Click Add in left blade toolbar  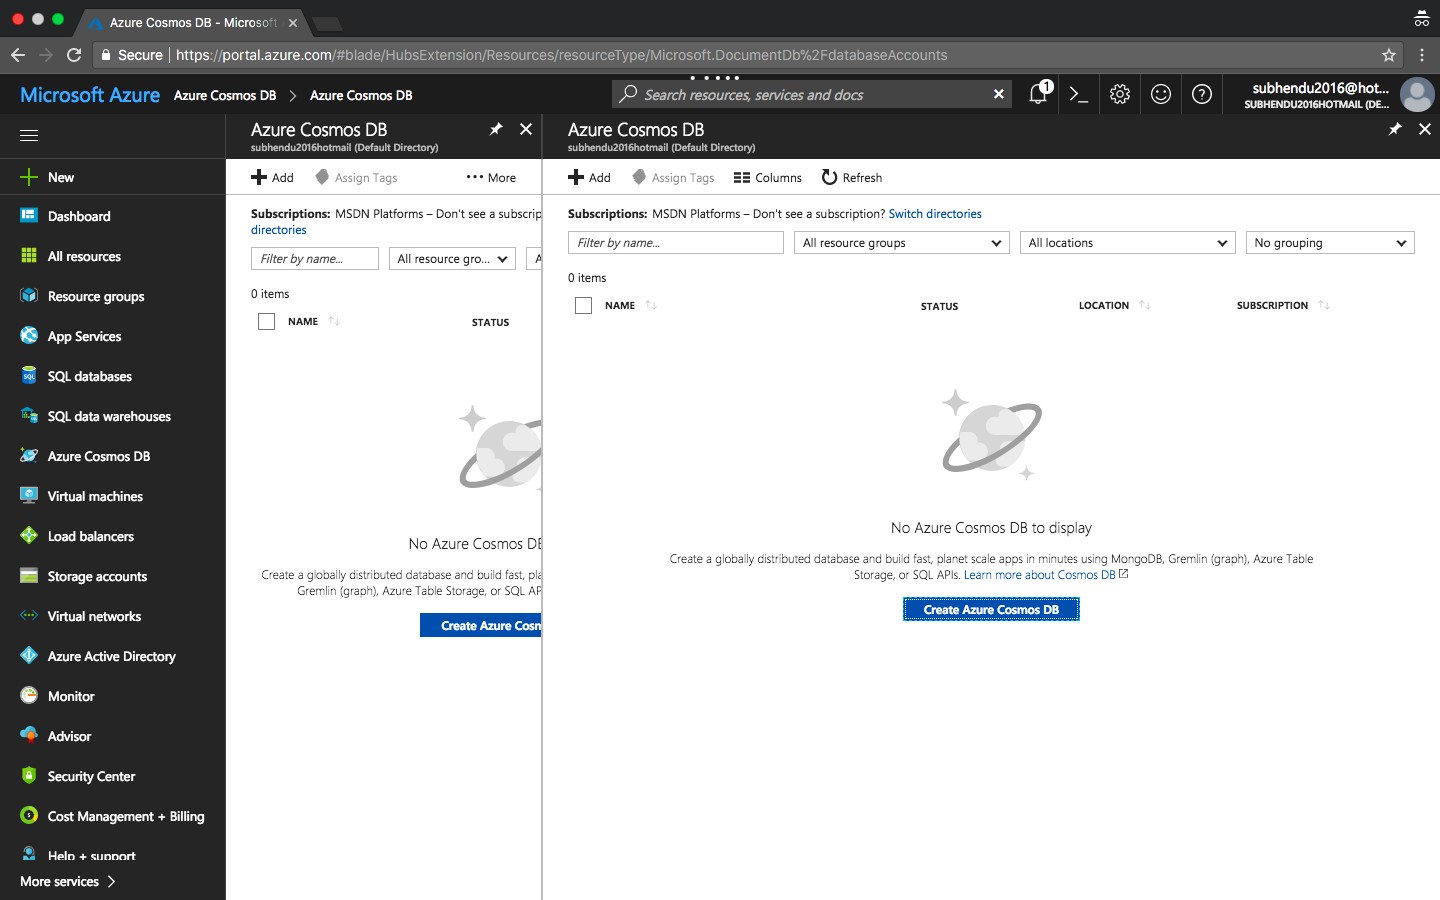pos(272,178)
